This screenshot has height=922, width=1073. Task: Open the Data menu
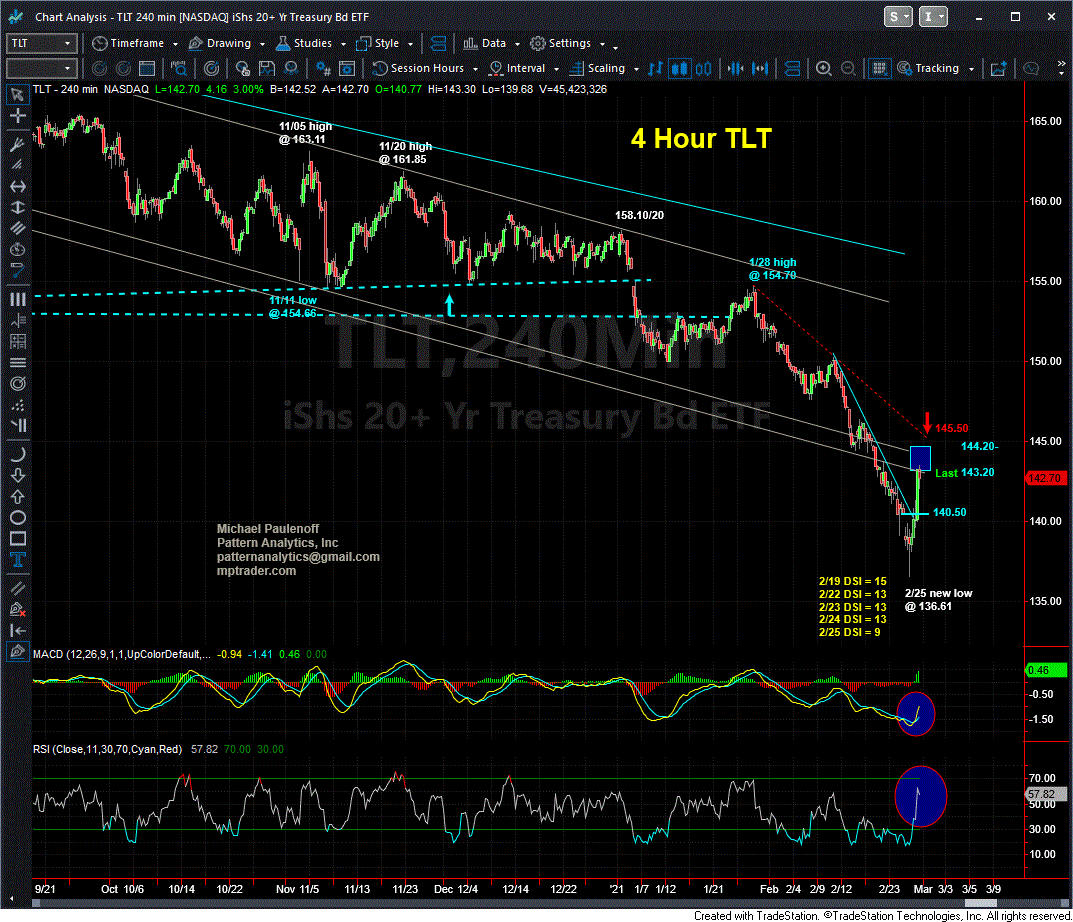pyautogui.click(x=491, y=43)
